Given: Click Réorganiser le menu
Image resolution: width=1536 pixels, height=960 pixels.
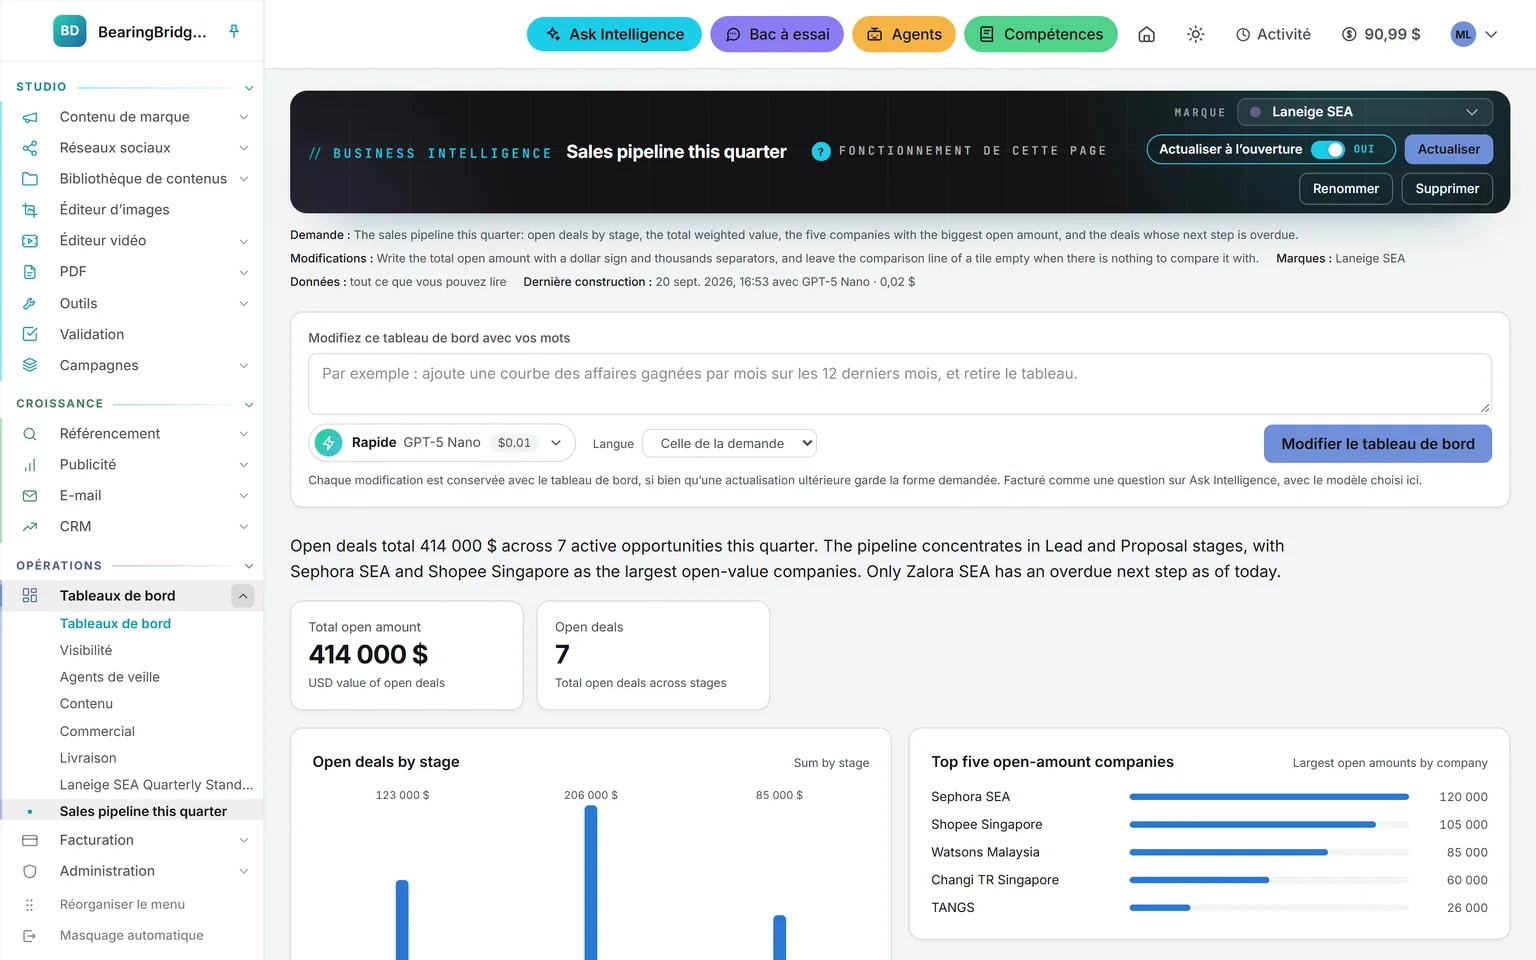Looking at the screenshot, I should [x=122, y=905].
